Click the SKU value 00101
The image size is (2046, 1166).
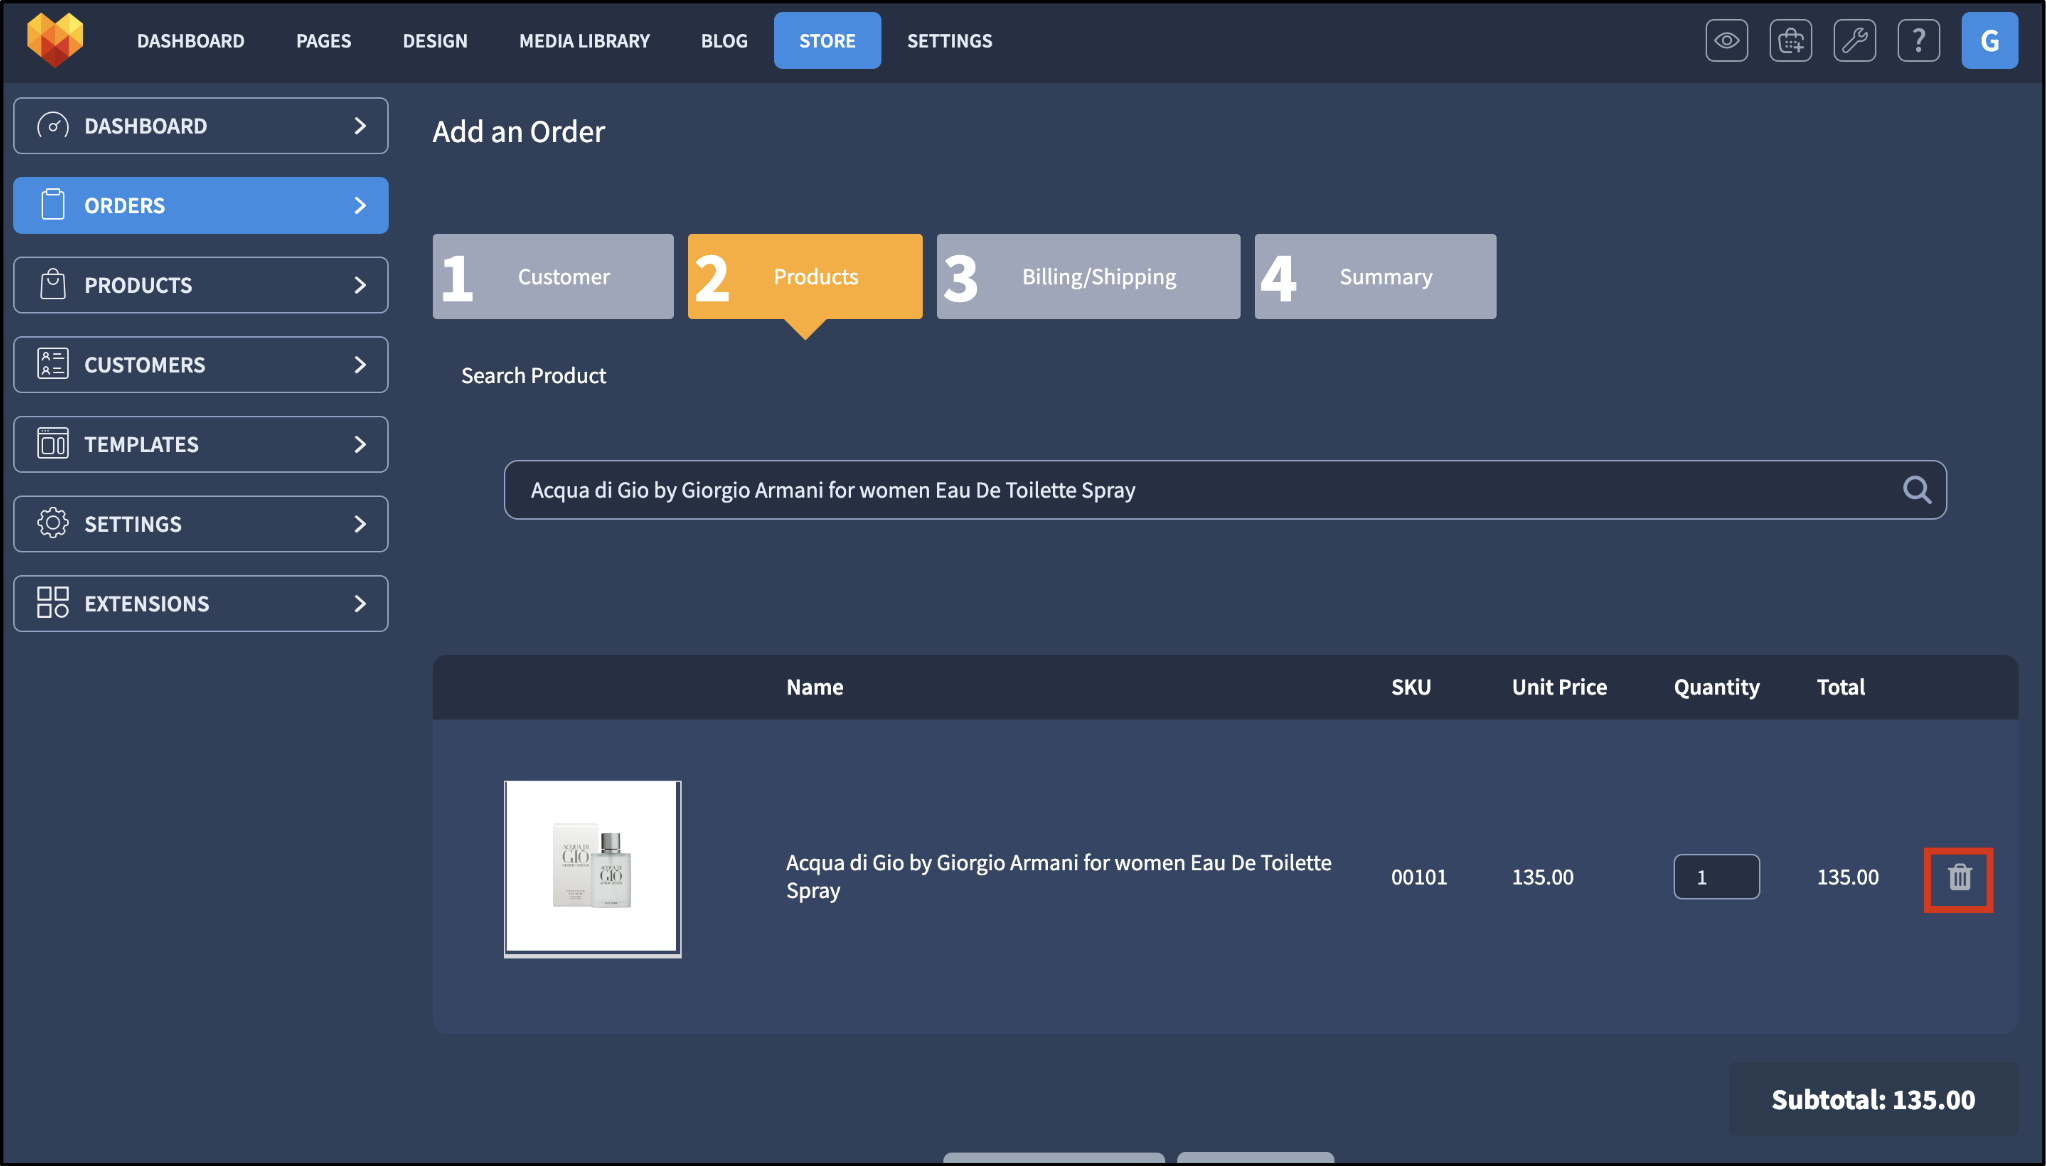[x=1419, y=877]
